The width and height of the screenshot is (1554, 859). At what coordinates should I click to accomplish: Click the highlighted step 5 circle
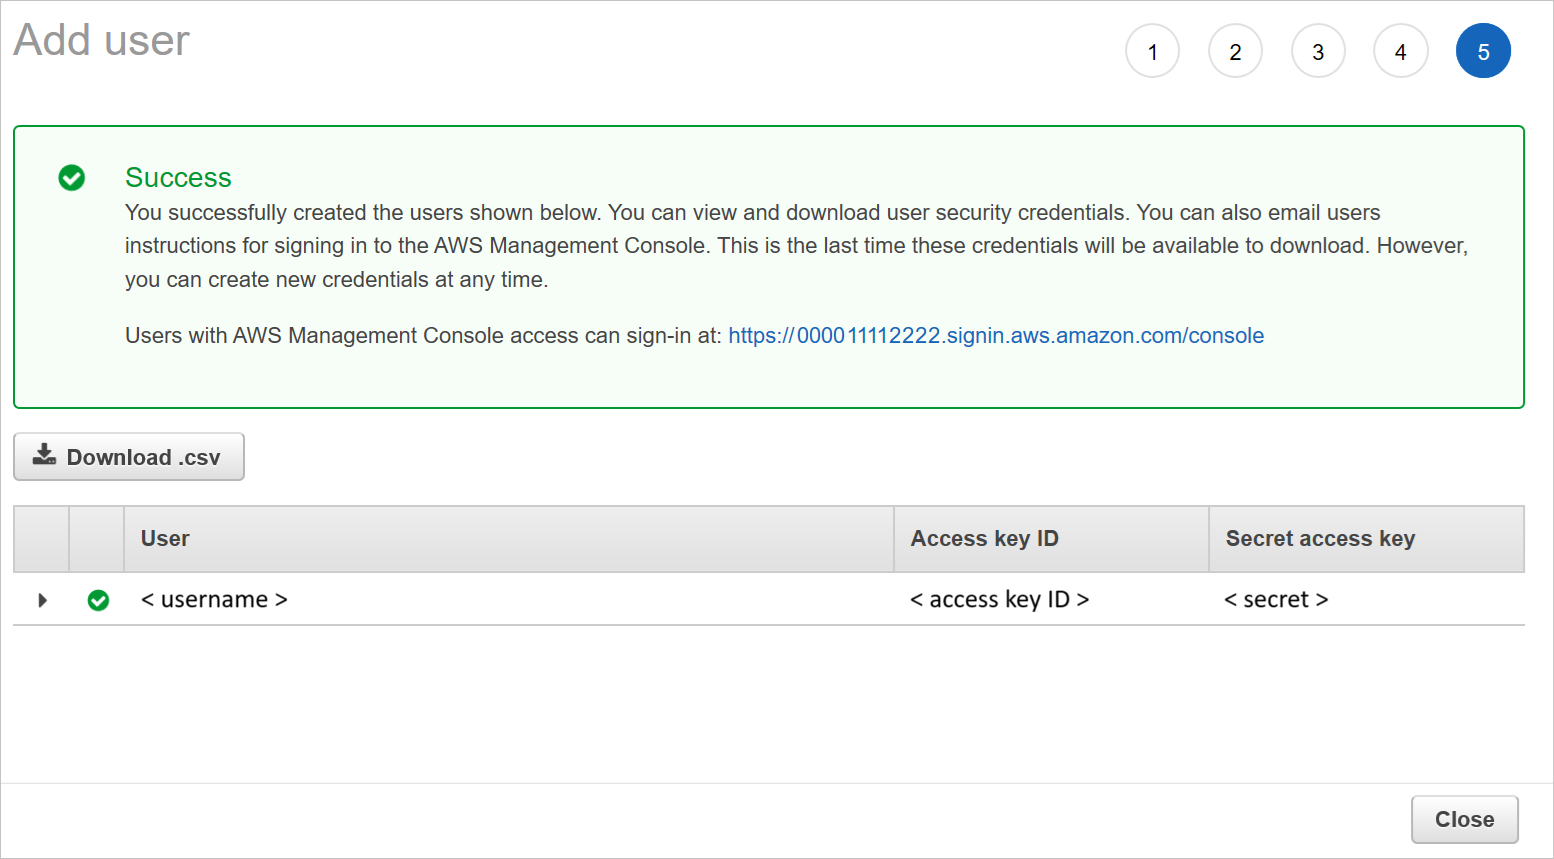tap(1484, 50)
